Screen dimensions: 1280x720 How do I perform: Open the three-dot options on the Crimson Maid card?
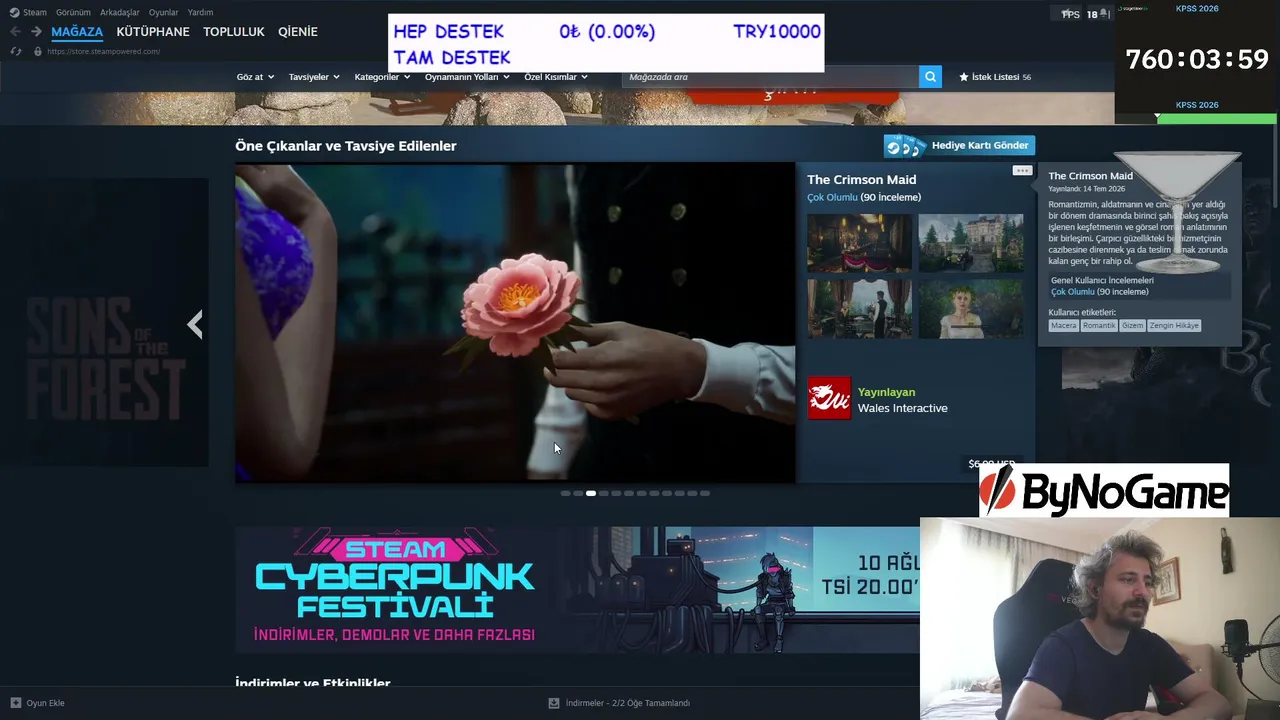point(1022,171)
